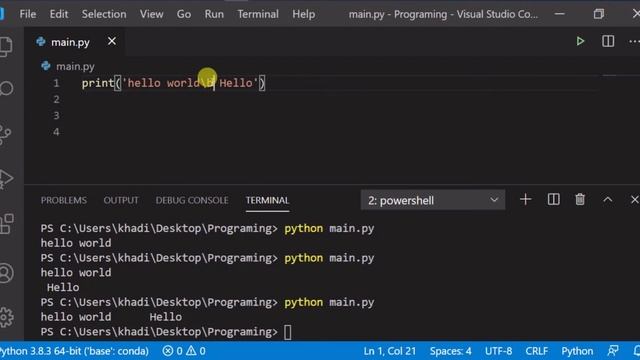
Task: Open Run and Debug view
Action: tap(6, 179)
